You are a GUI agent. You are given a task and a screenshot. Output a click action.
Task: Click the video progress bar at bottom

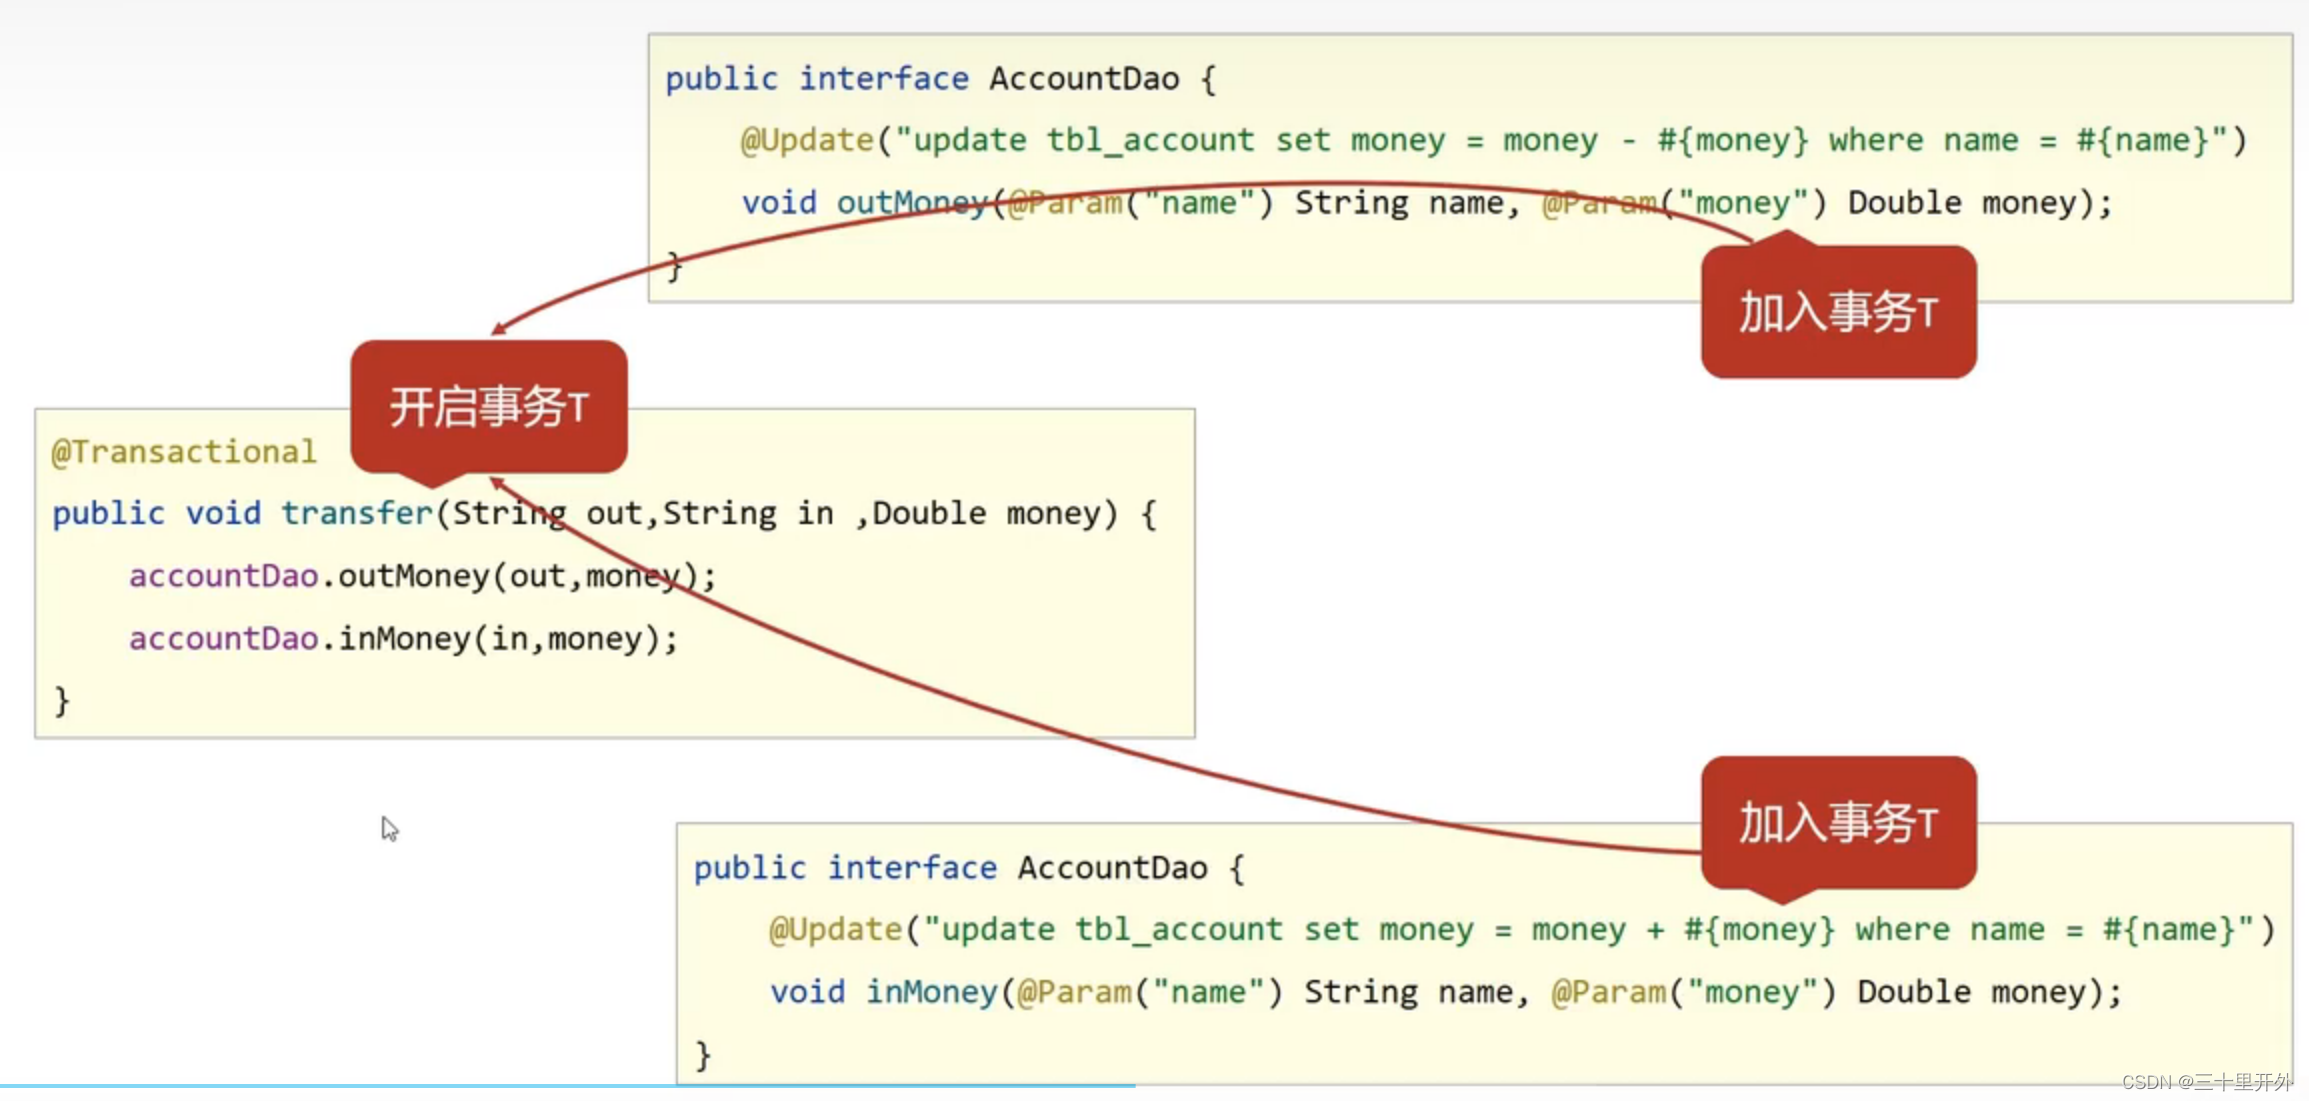tap(566, 1086)
